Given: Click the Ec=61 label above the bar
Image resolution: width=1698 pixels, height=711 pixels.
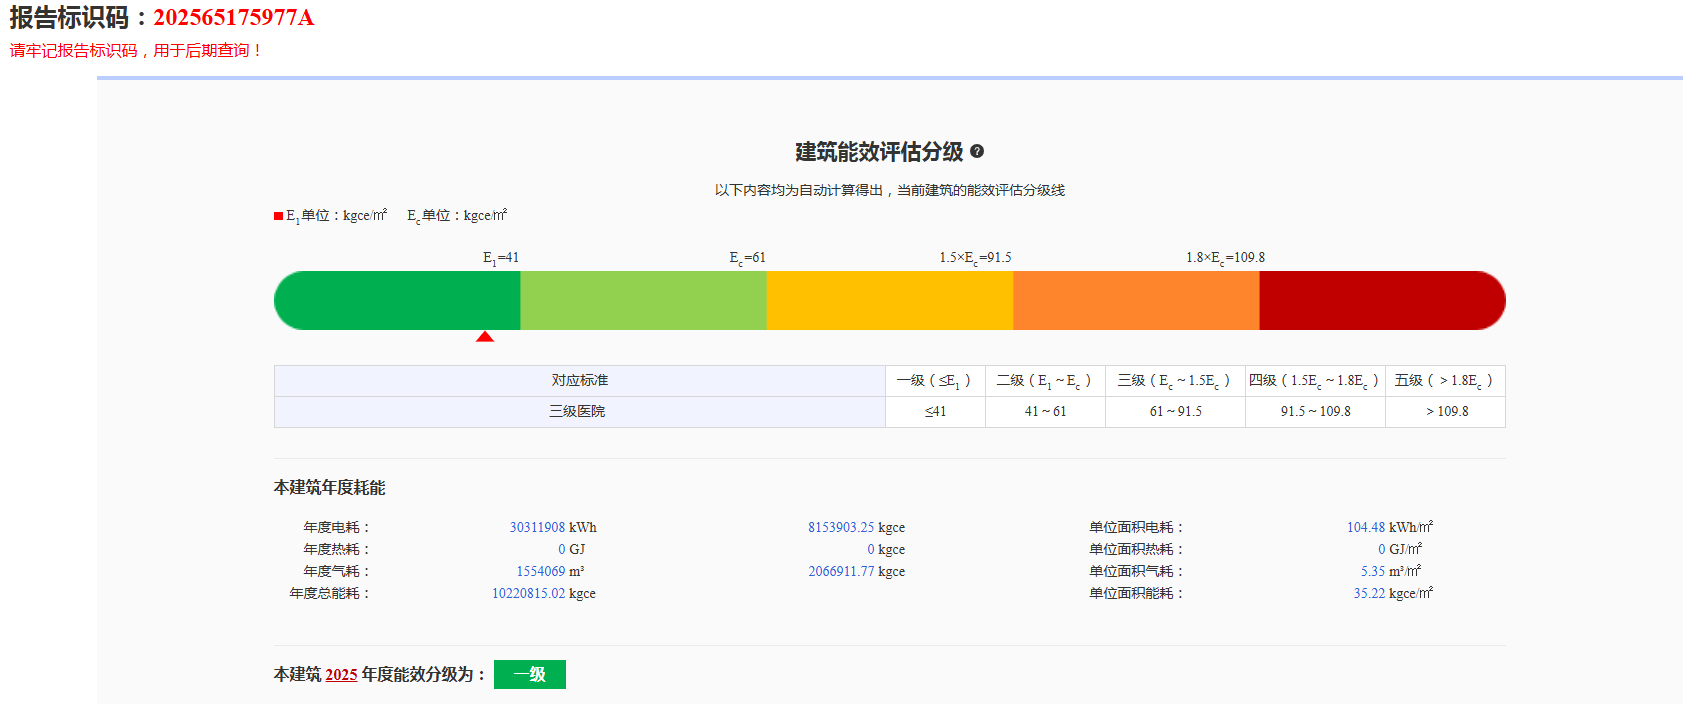Looking at the screenshot, I should pos(747,258).
